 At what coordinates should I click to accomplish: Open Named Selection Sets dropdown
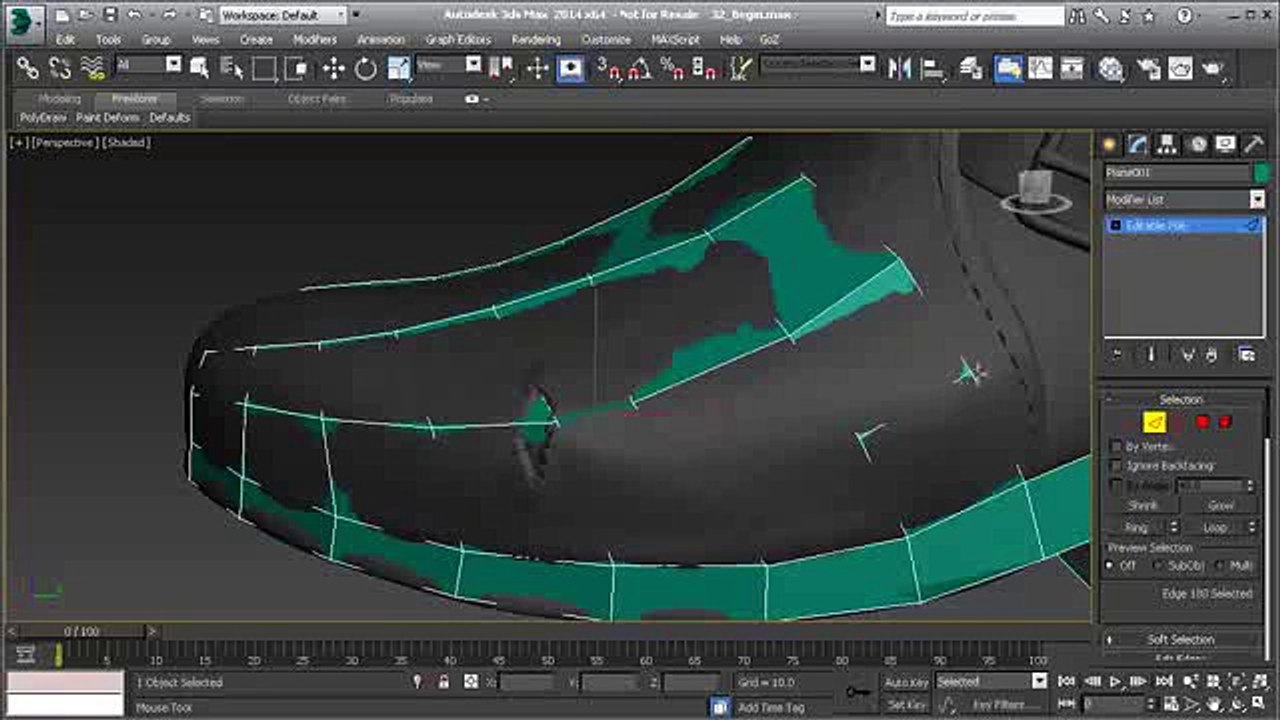(x=818, y=65)
